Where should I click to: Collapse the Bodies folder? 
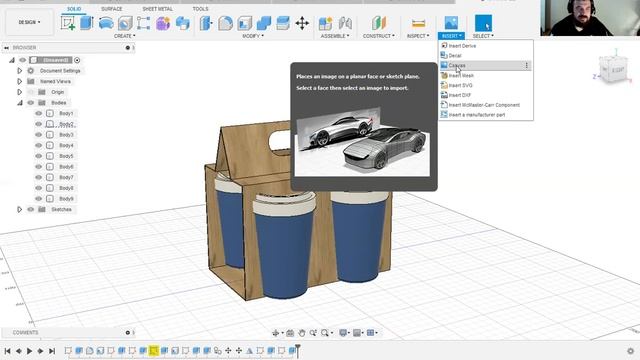pyautogui.click(x=19, y=103)
